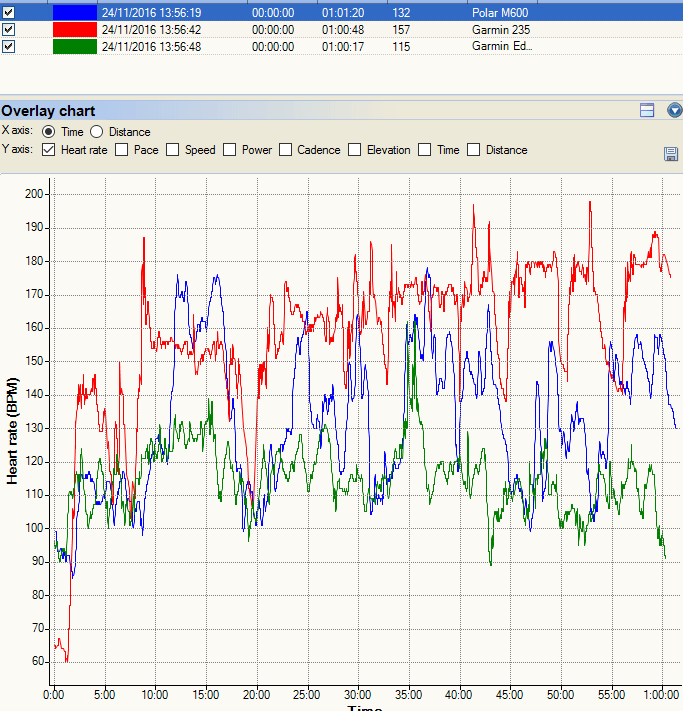This screenshot has height=711, width=683.
Task: Click the Heart rate (BPM) axis label
Action: [12, 431]
